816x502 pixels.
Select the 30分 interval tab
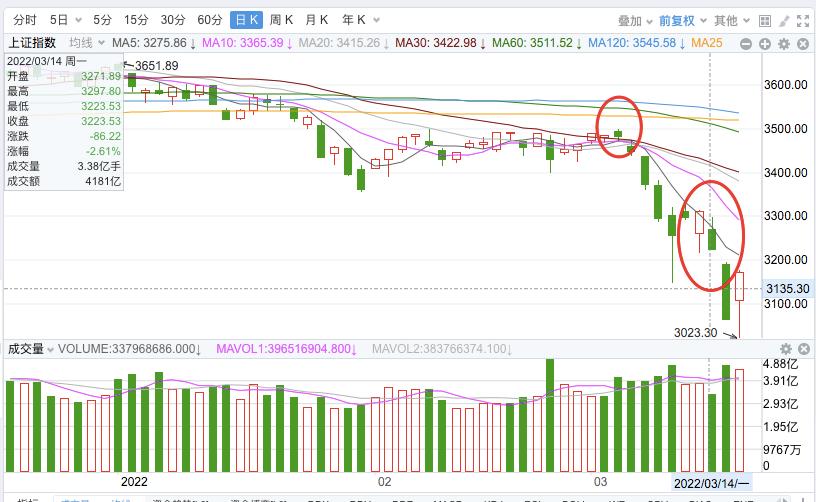pyautogui.click(x=173, y=20)
